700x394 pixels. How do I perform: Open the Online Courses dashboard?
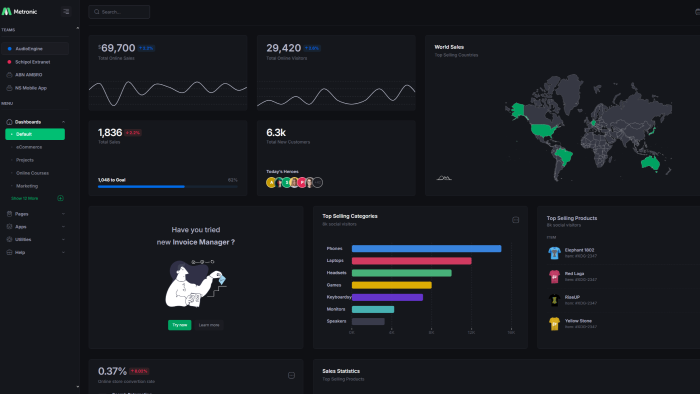pyautogui.click(x=33, y=173)
